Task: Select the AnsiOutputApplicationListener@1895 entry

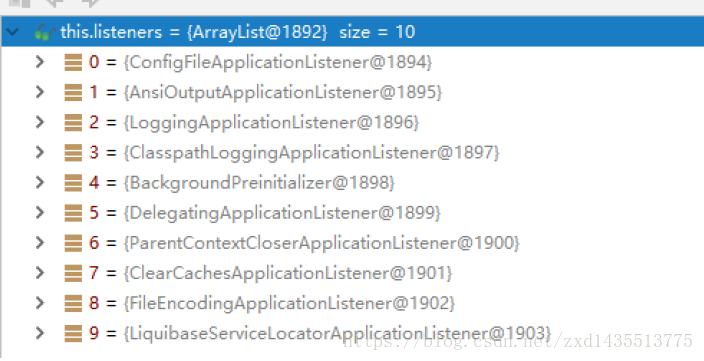Action: point(283,92)
